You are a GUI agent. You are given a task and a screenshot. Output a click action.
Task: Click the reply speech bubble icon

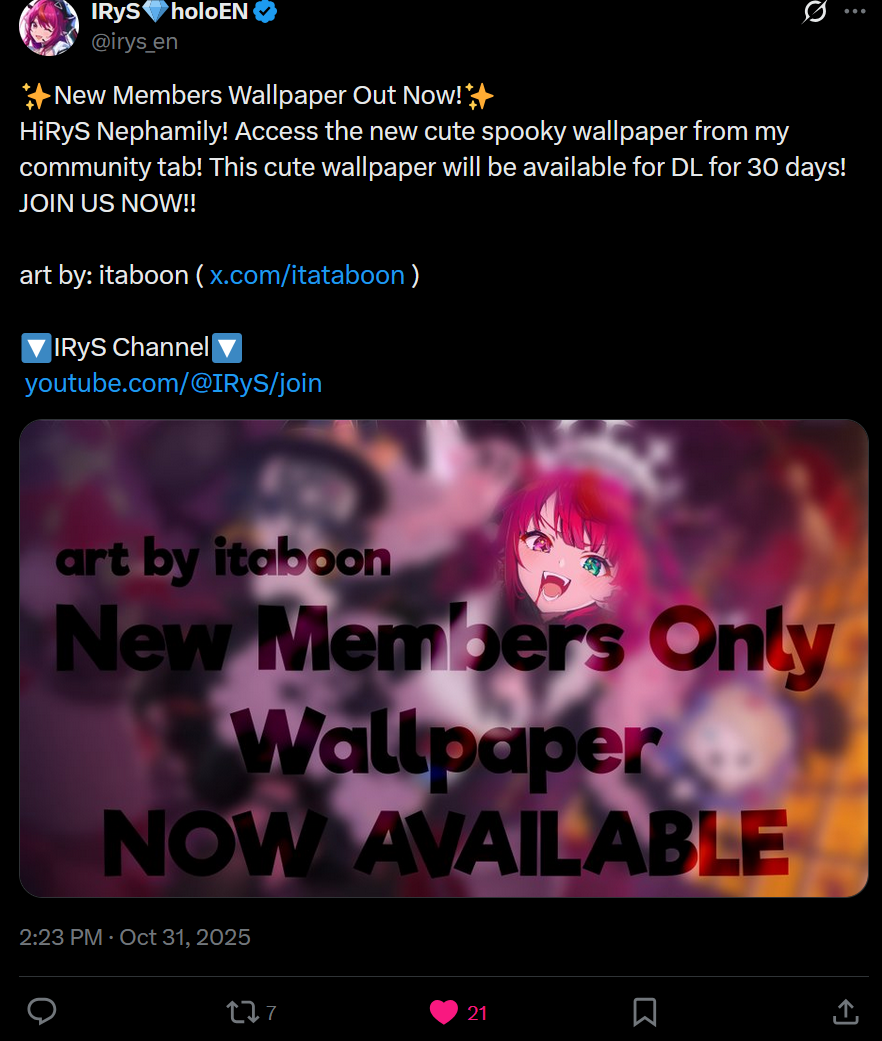(x=42, y=1012)
